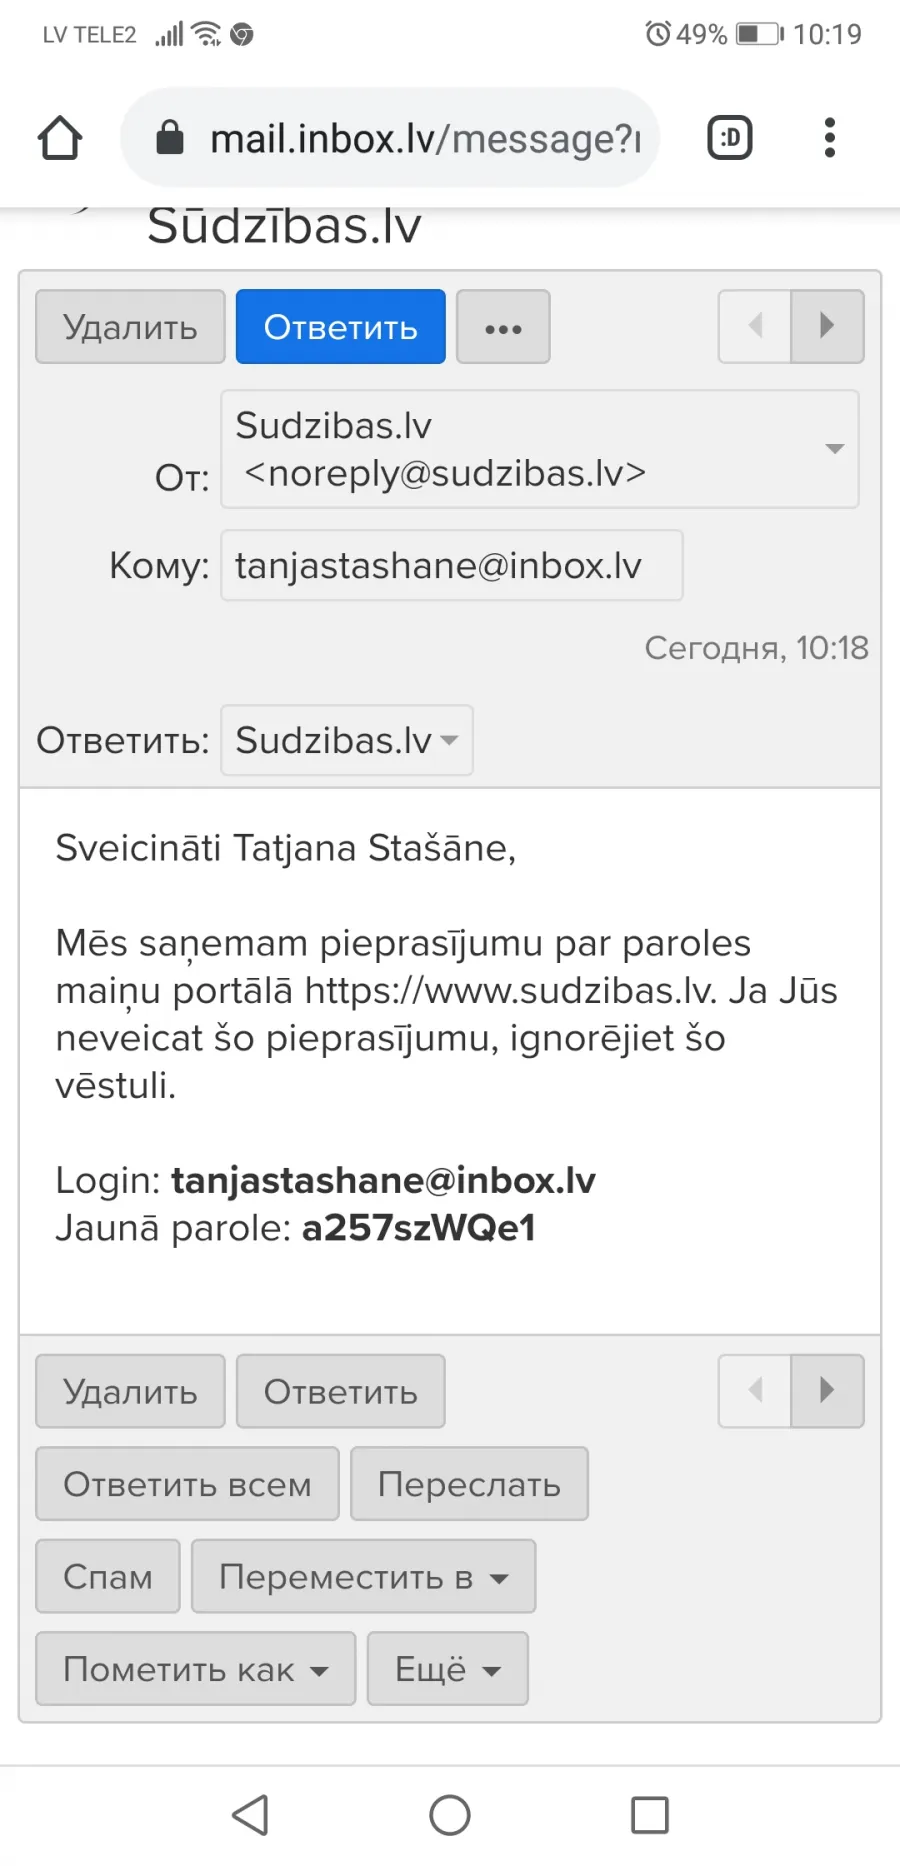
Task: Go to next message with top right arrow
Action: coord(827,326)
